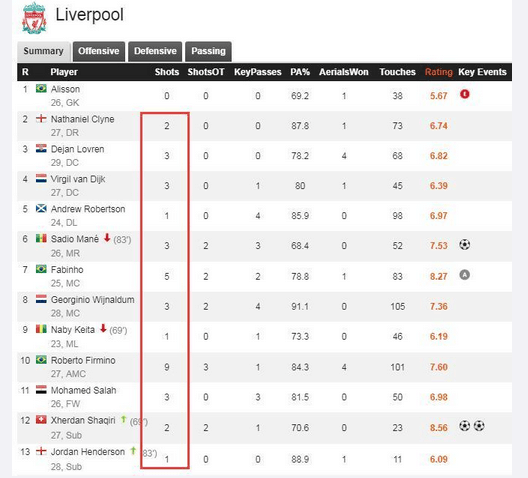Click Shaqiri's first goal ball icon
This screenshot has height=478, width=528.
coord(465,426)
